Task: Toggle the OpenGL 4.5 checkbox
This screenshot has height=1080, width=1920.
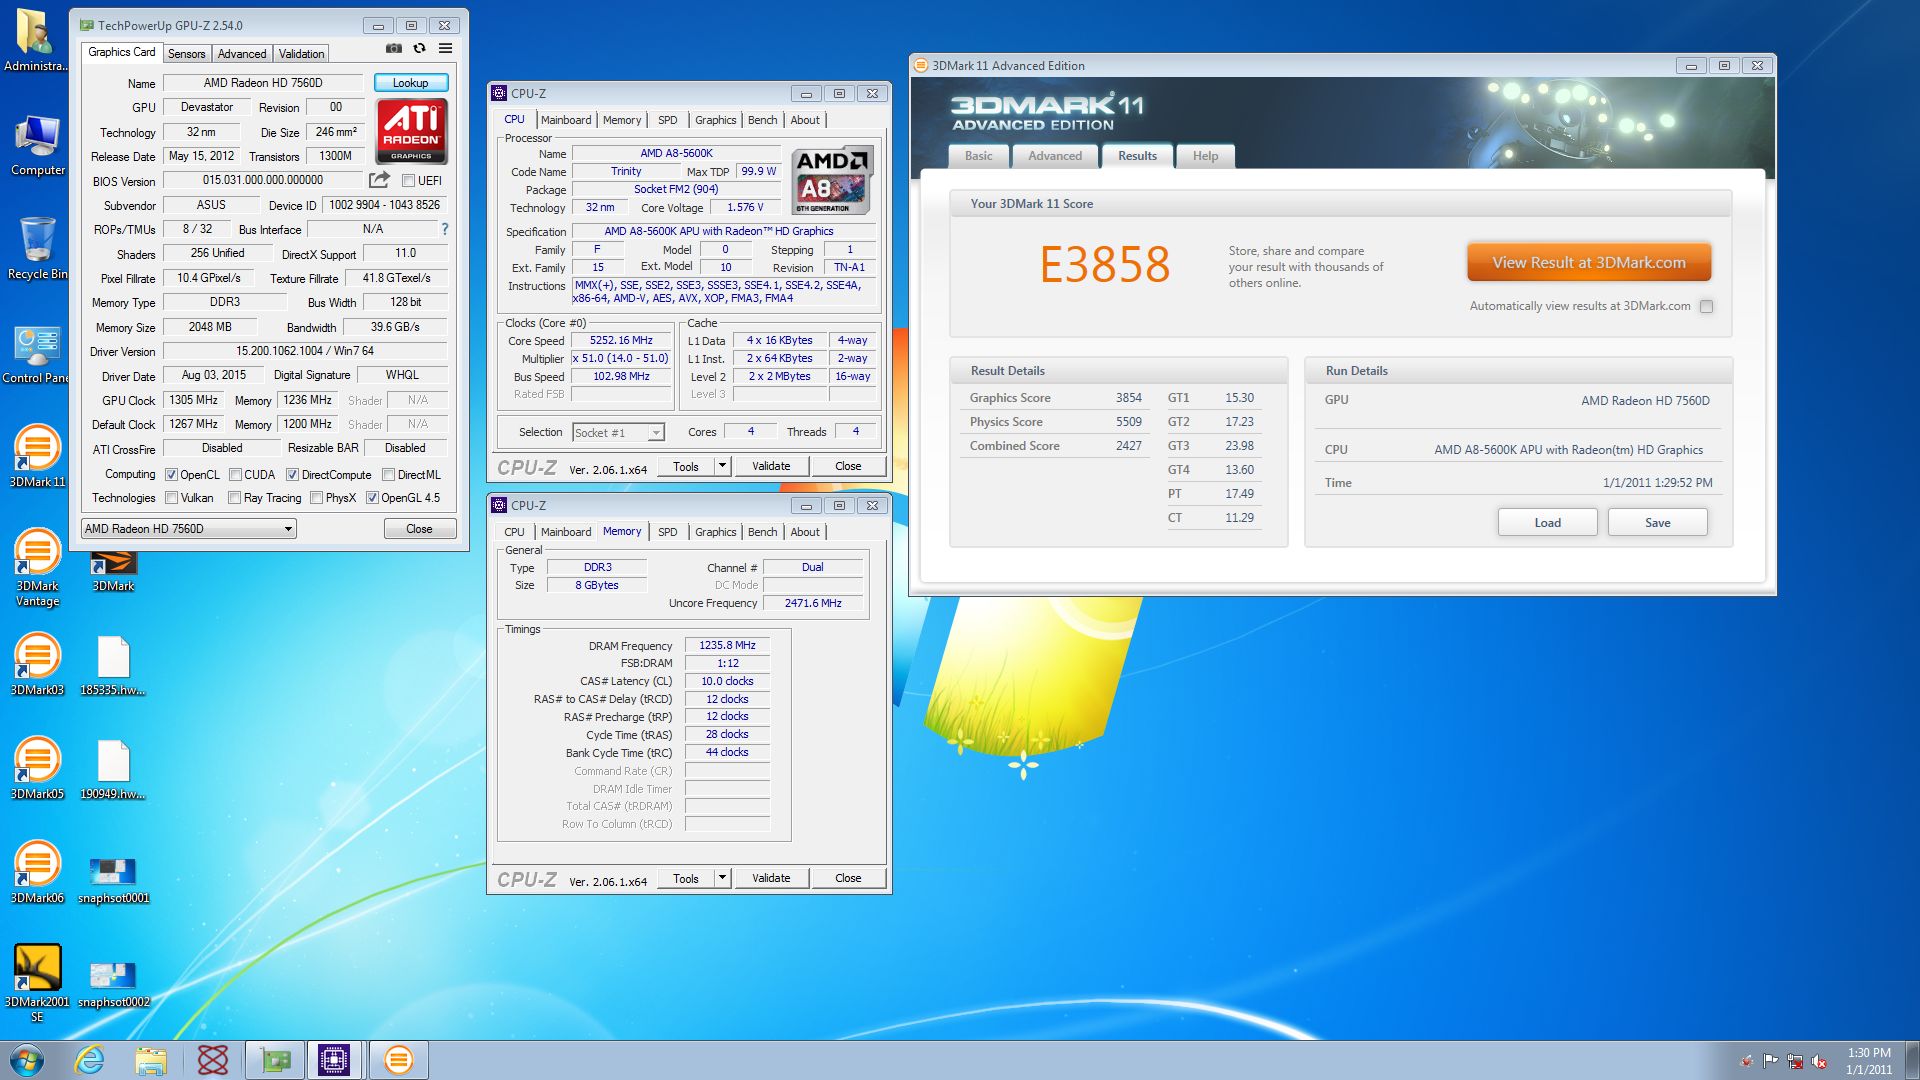Action: pos(372,498)
